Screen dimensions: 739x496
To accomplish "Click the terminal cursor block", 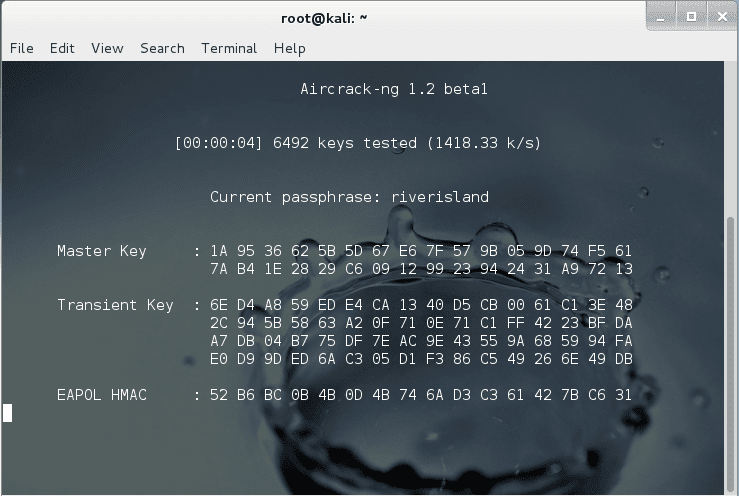I will coord(8,413).
